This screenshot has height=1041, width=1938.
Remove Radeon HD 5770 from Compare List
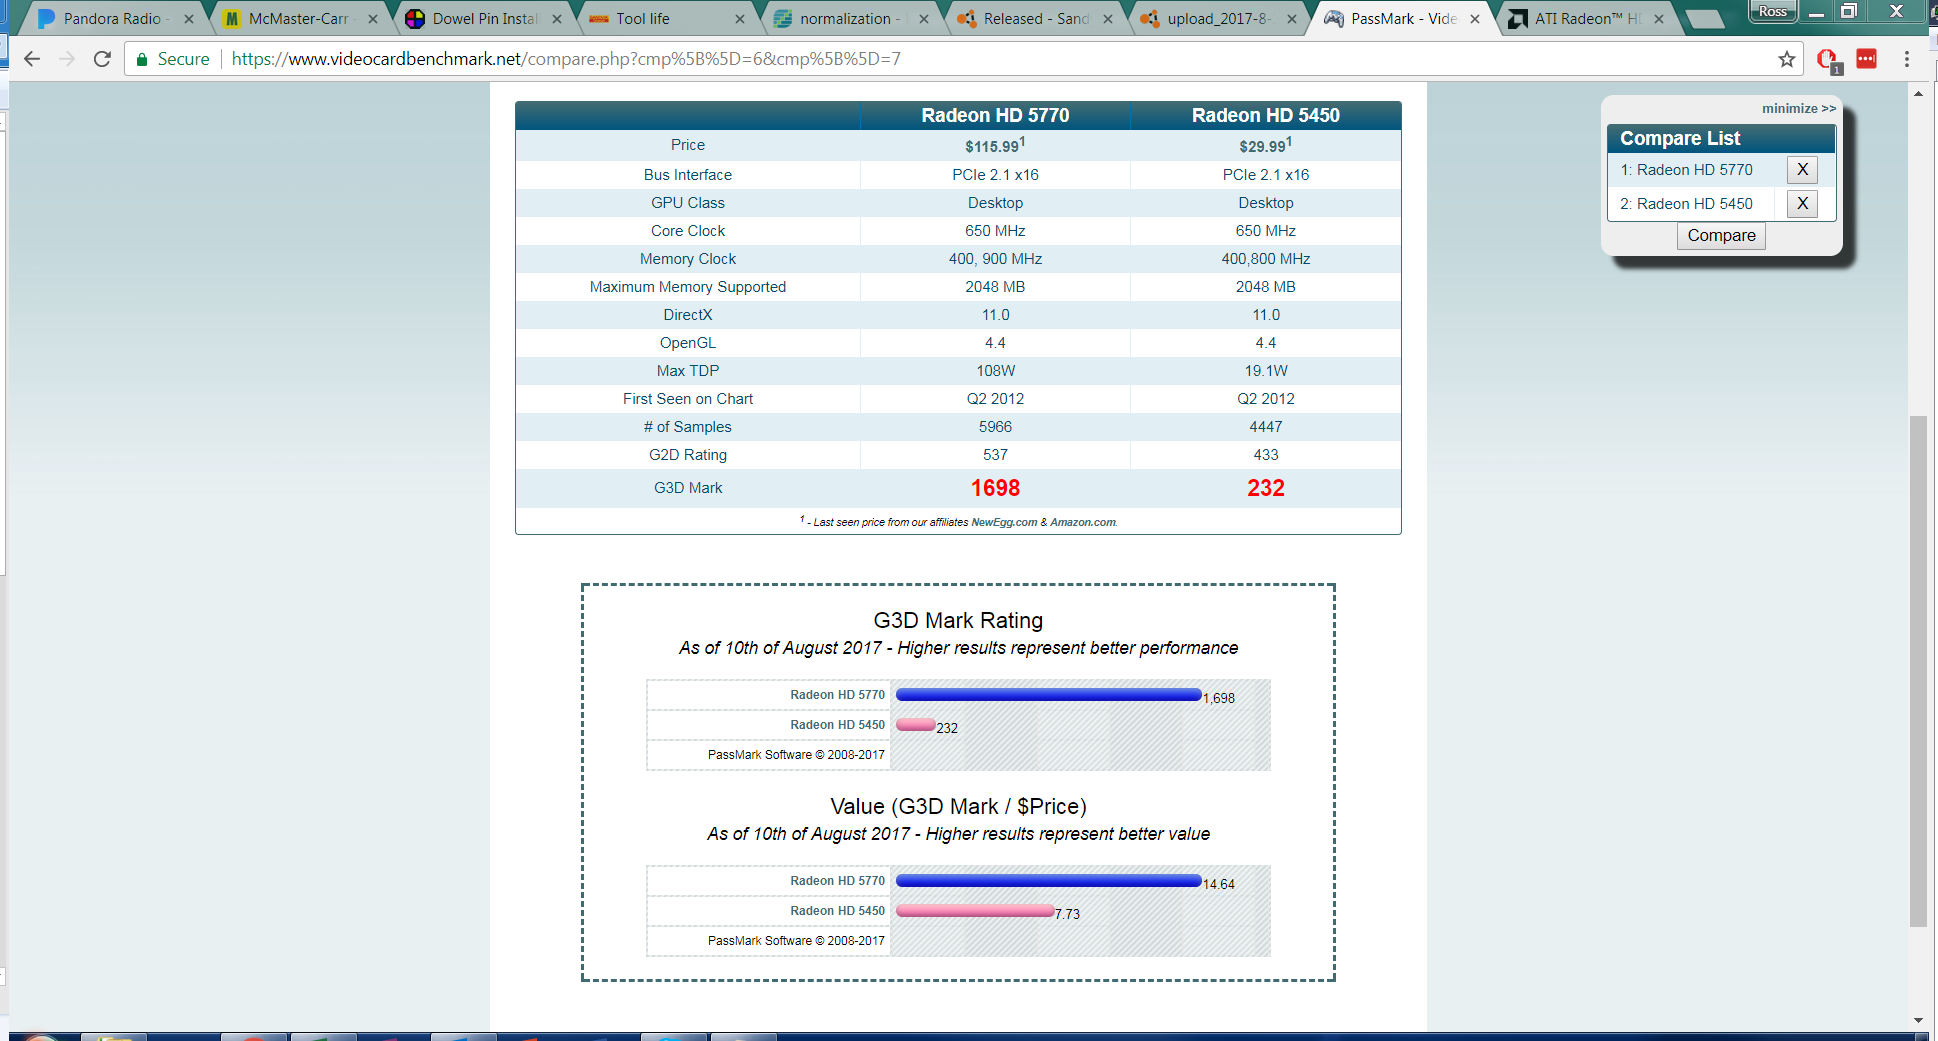pos(1802,169)
